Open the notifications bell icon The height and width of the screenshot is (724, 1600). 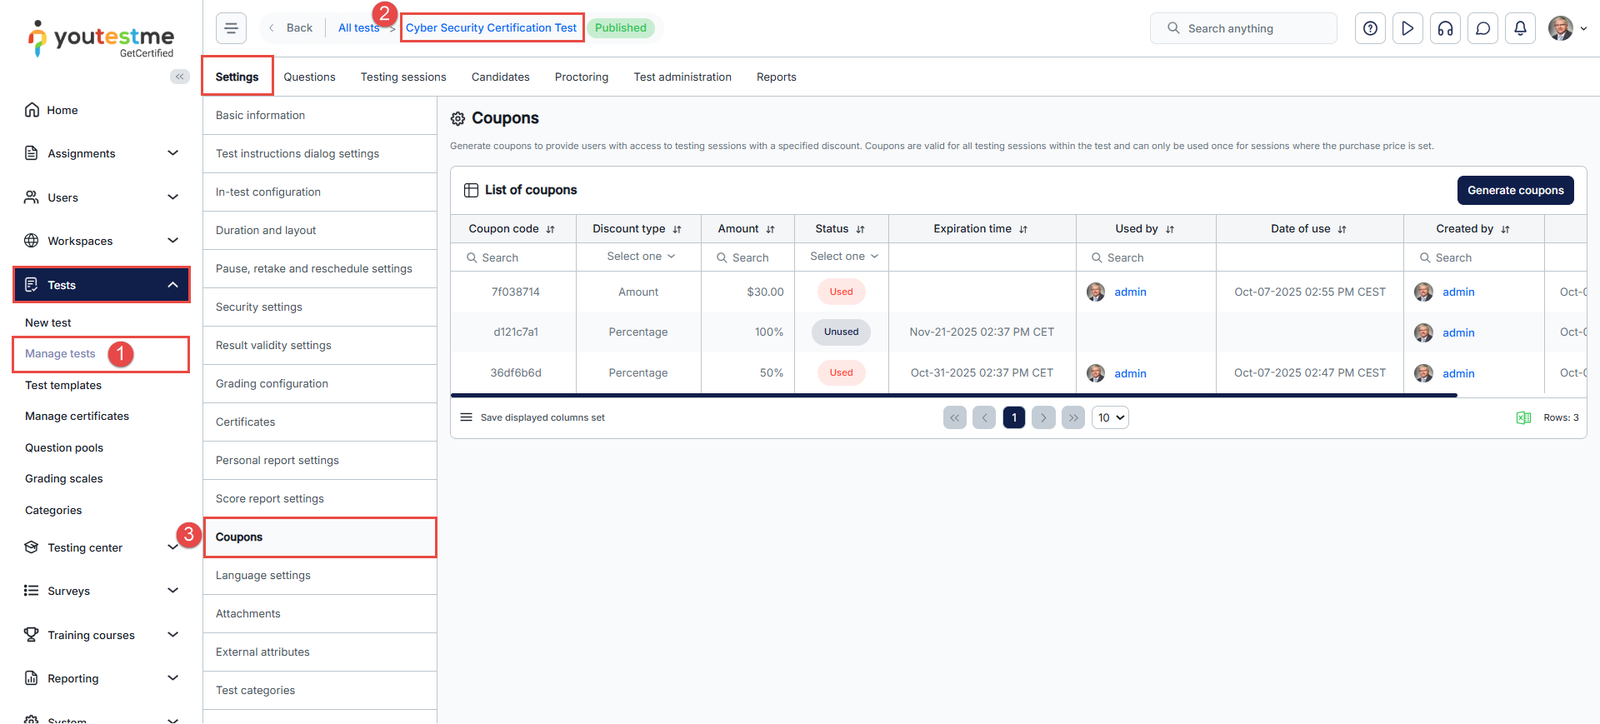(1520, 28)
